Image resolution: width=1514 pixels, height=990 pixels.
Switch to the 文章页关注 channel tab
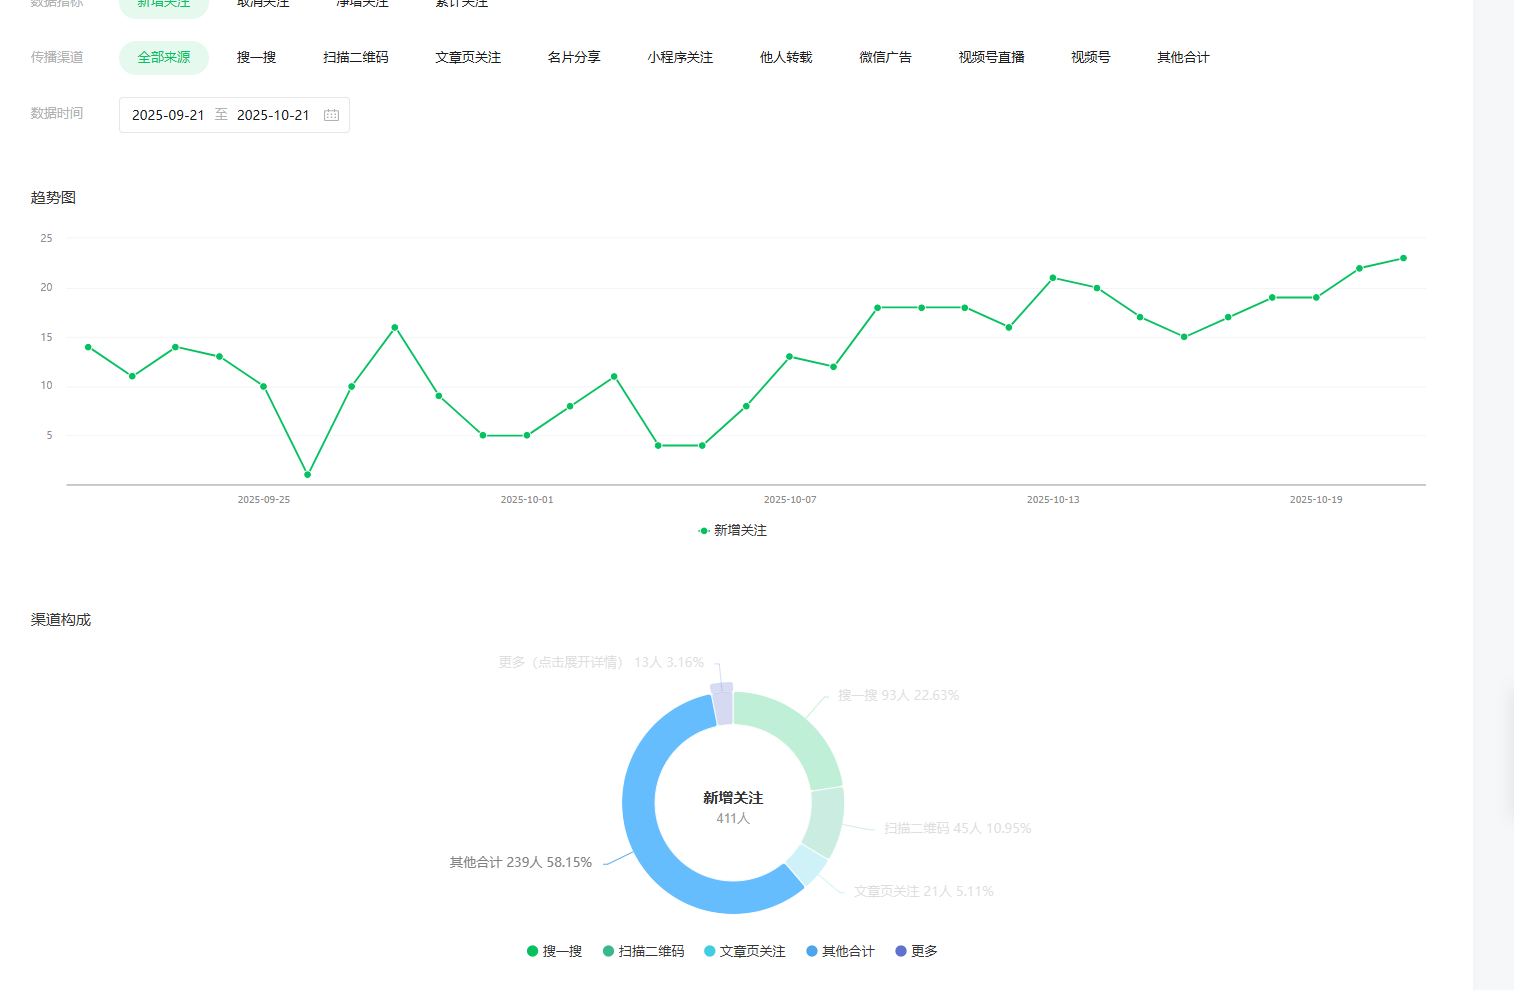468,58
